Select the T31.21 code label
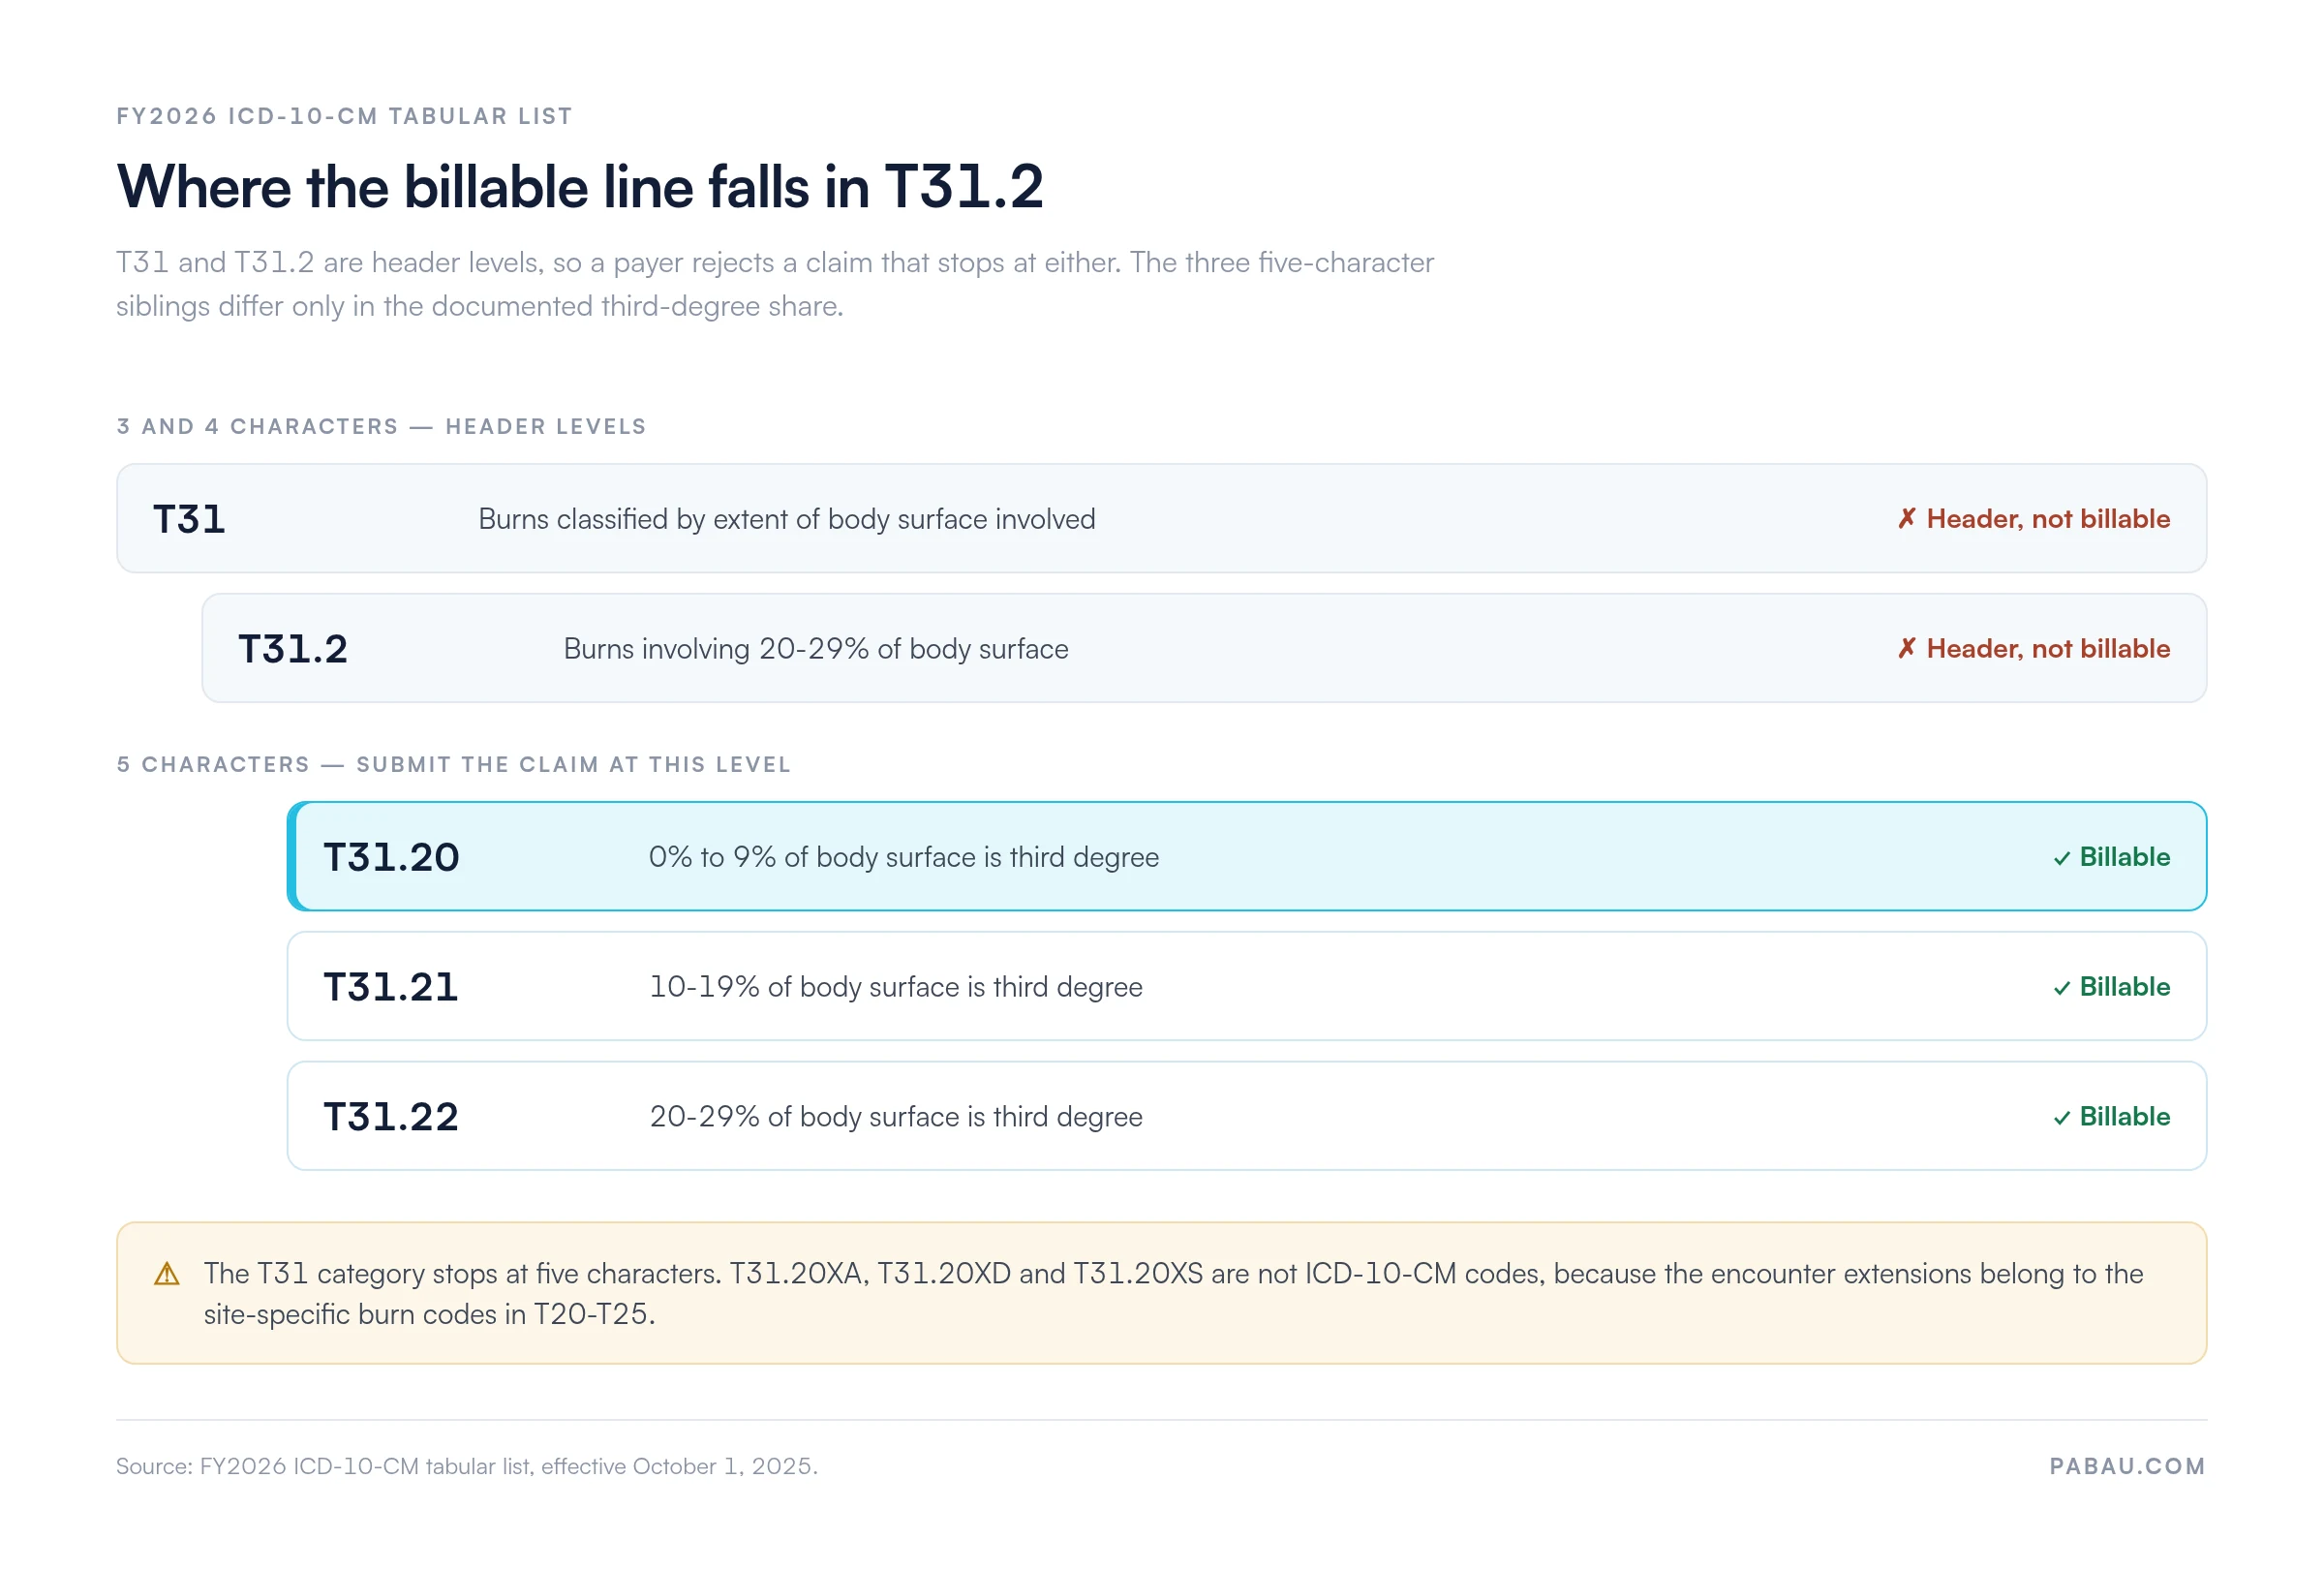Image resolution: width=2324 pixels, height=1571 pixels. point(391,988)
